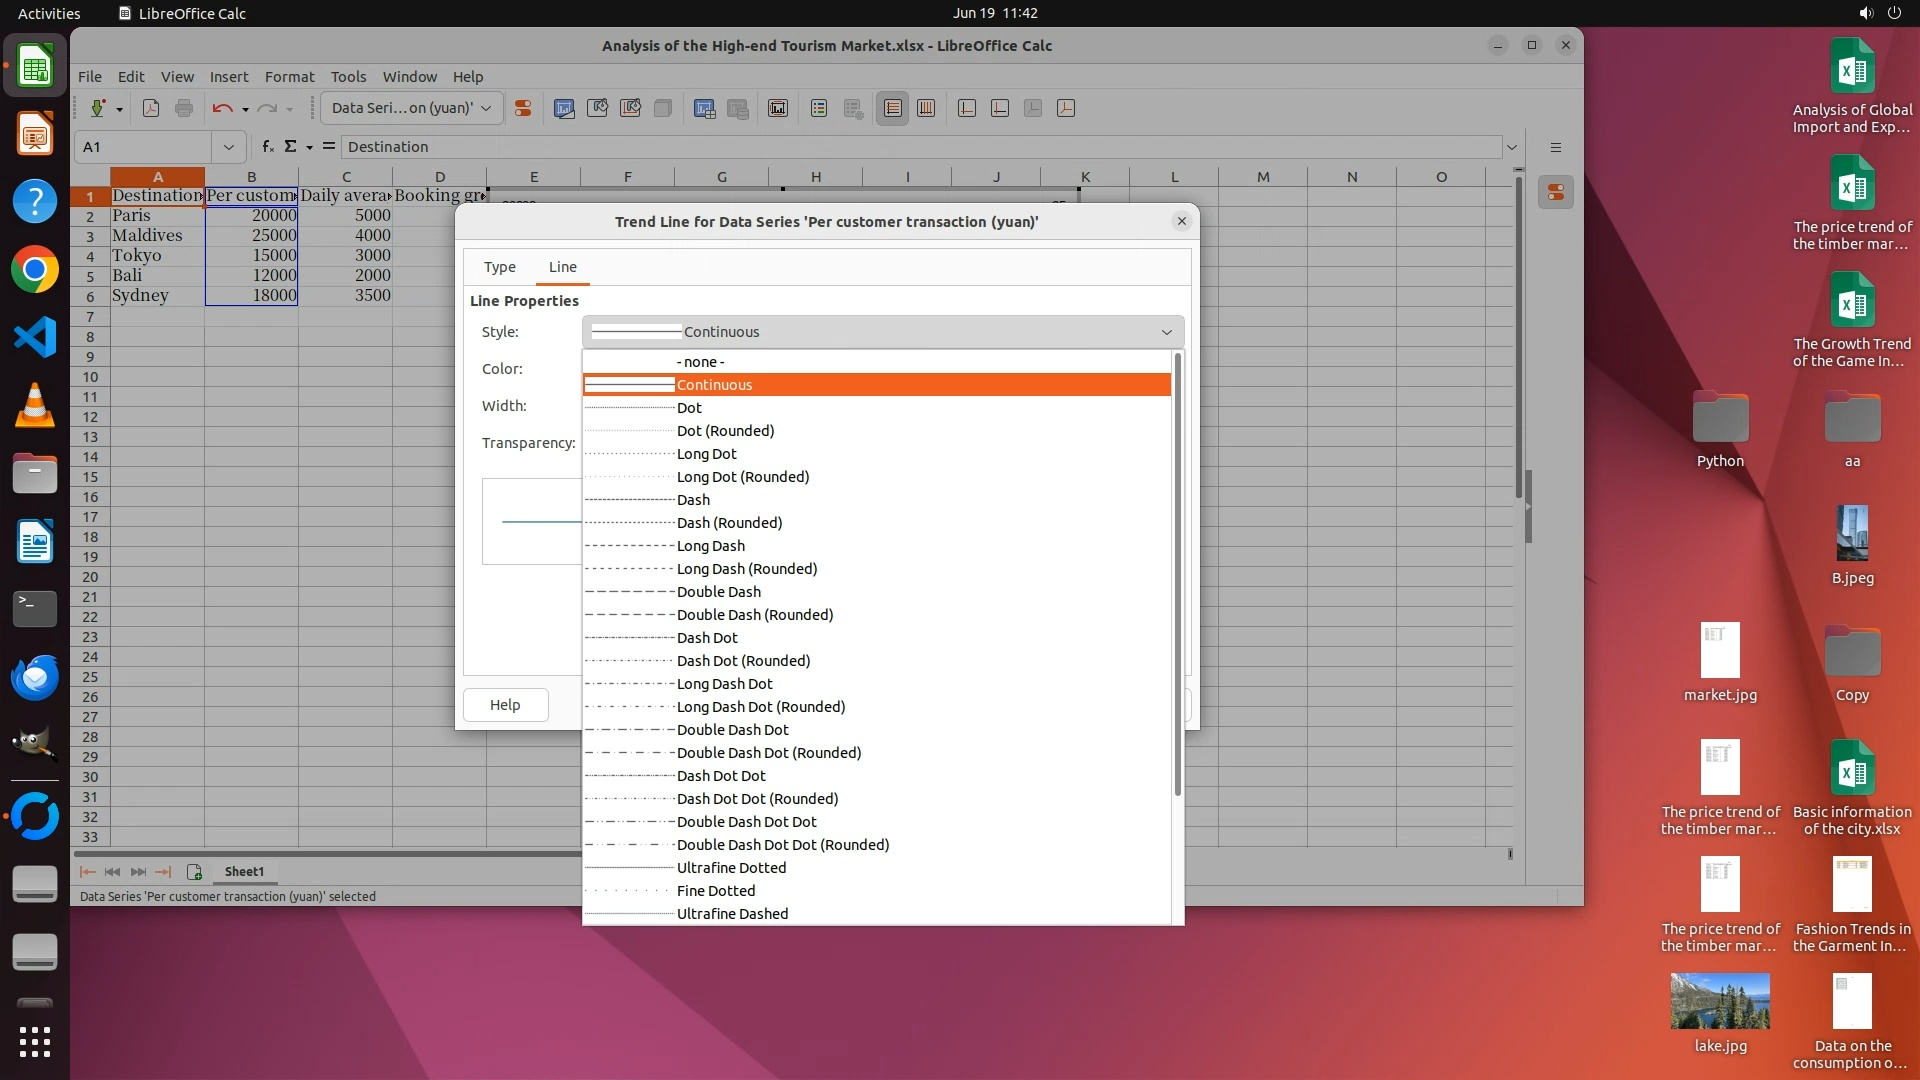Click the Format Selection toolbar icon
The height and width of the screenshot is (1080, 1920).
[x=522, y=108]
